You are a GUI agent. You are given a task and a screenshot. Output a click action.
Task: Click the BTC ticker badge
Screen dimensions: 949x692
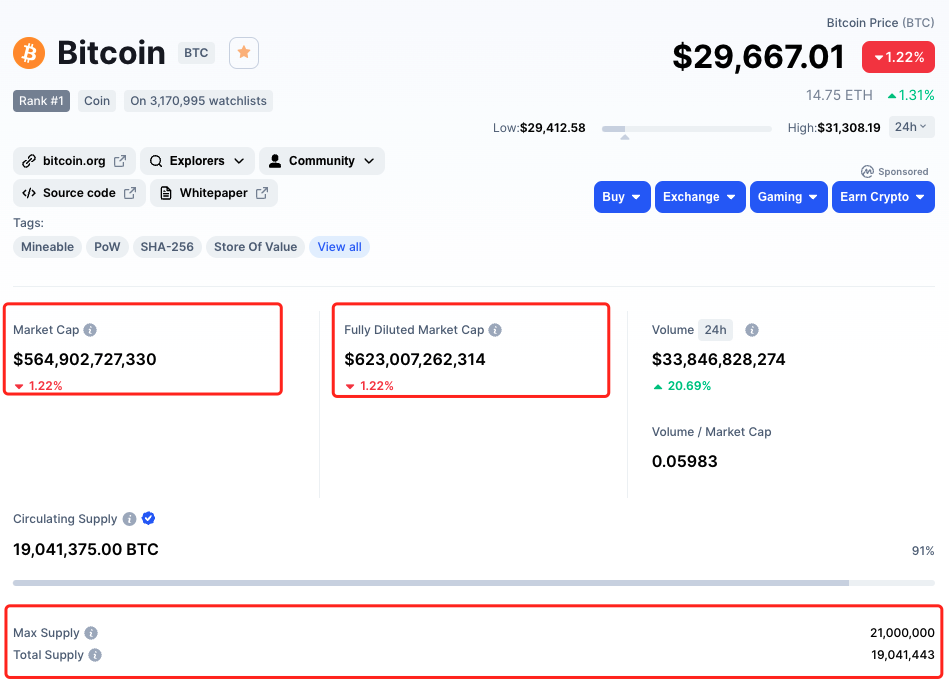coord(196,53)
